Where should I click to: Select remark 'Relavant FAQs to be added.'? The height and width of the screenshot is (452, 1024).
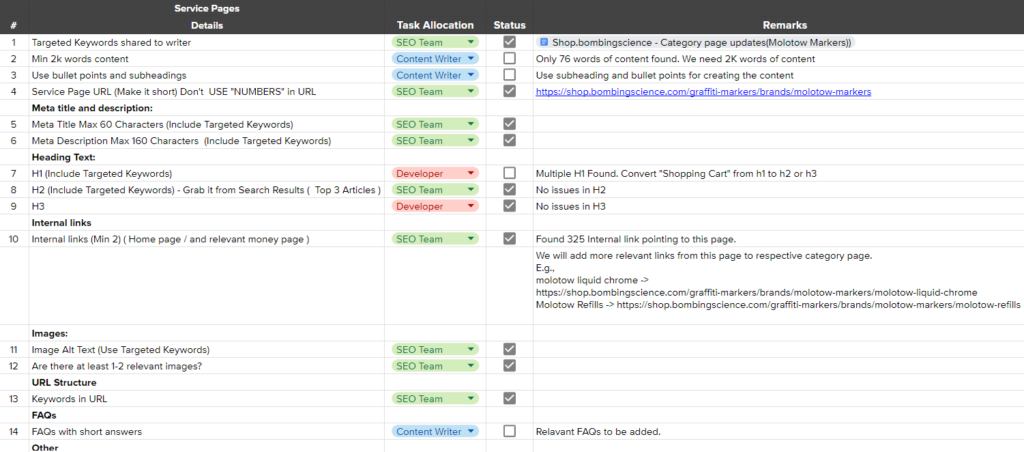778,431
